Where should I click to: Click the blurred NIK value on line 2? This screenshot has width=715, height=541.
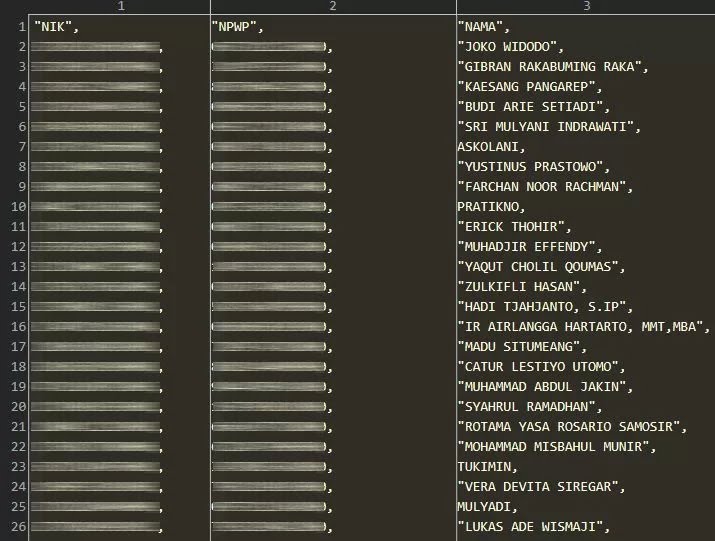(96, 47)
